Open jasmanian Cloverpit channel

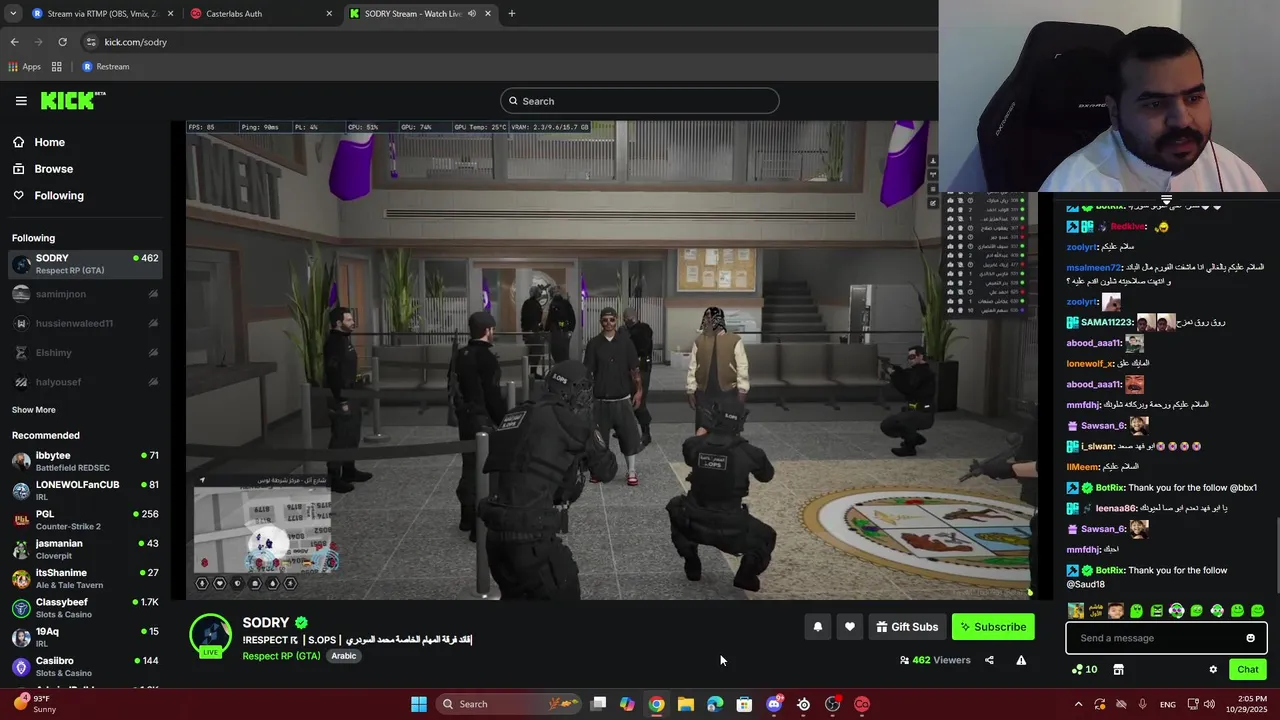[x=85, y=549]
